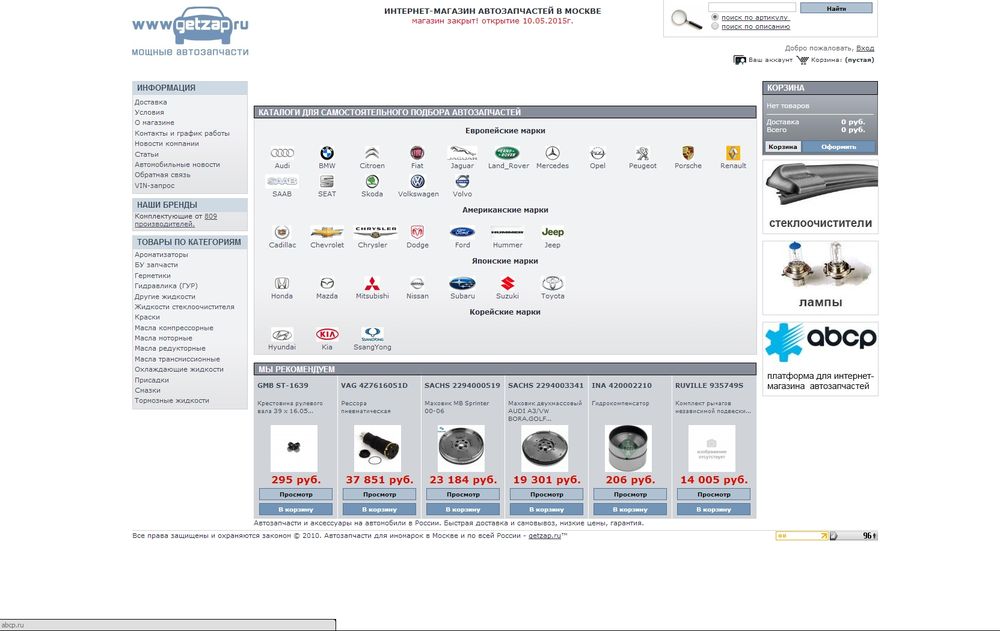
Task: Open the Вход login link
Action: pos(865,48)
